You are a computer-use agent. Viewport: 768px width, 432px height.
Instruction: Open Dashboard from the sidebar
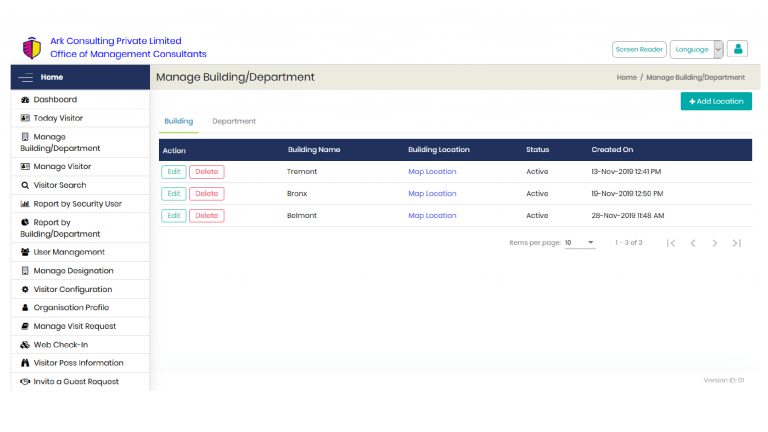54,100
